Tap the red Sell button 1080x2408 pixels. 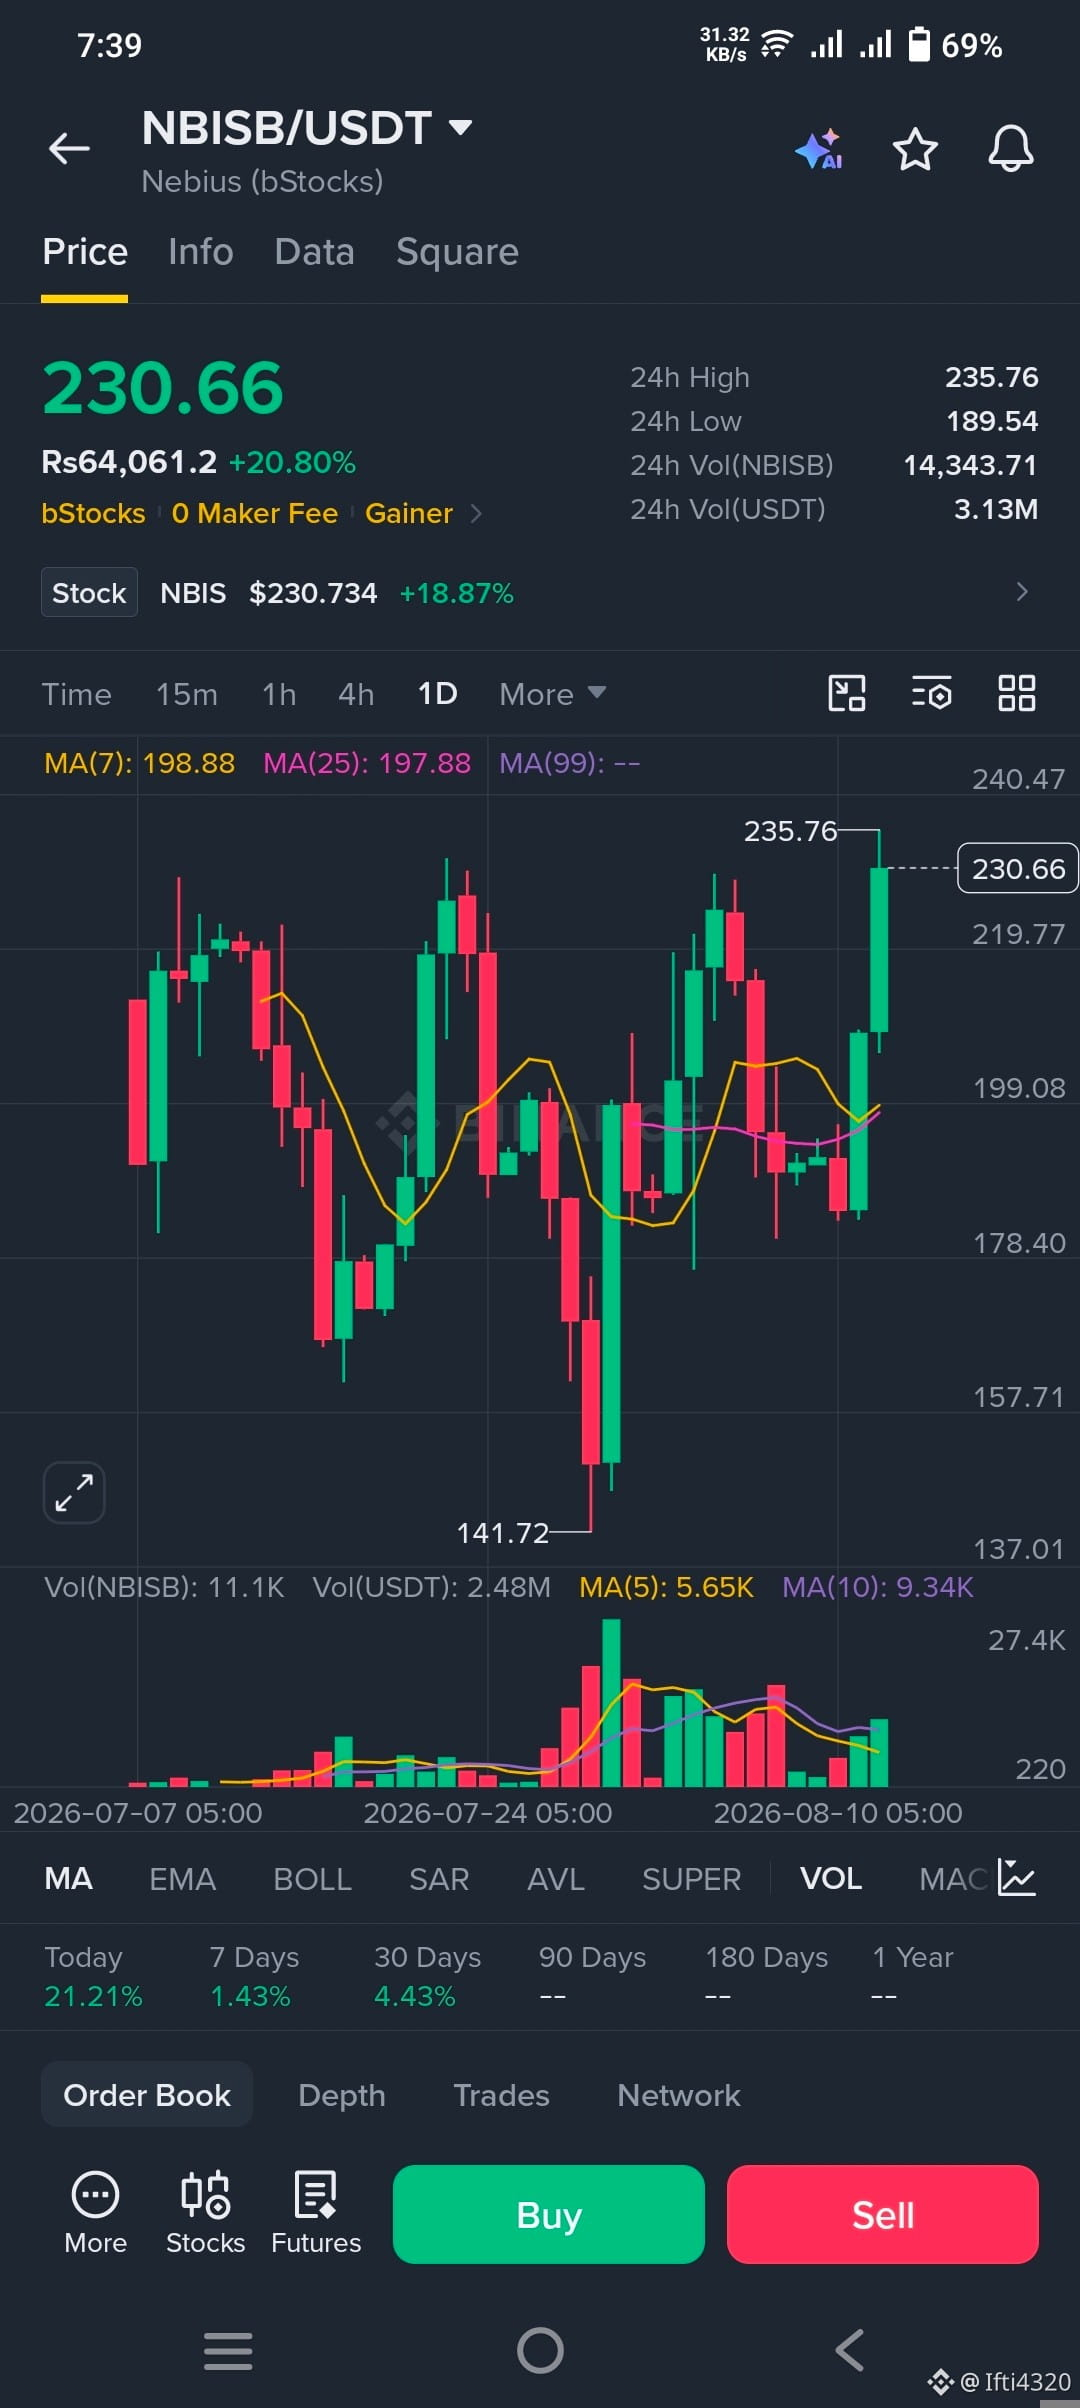point(883,2214)
